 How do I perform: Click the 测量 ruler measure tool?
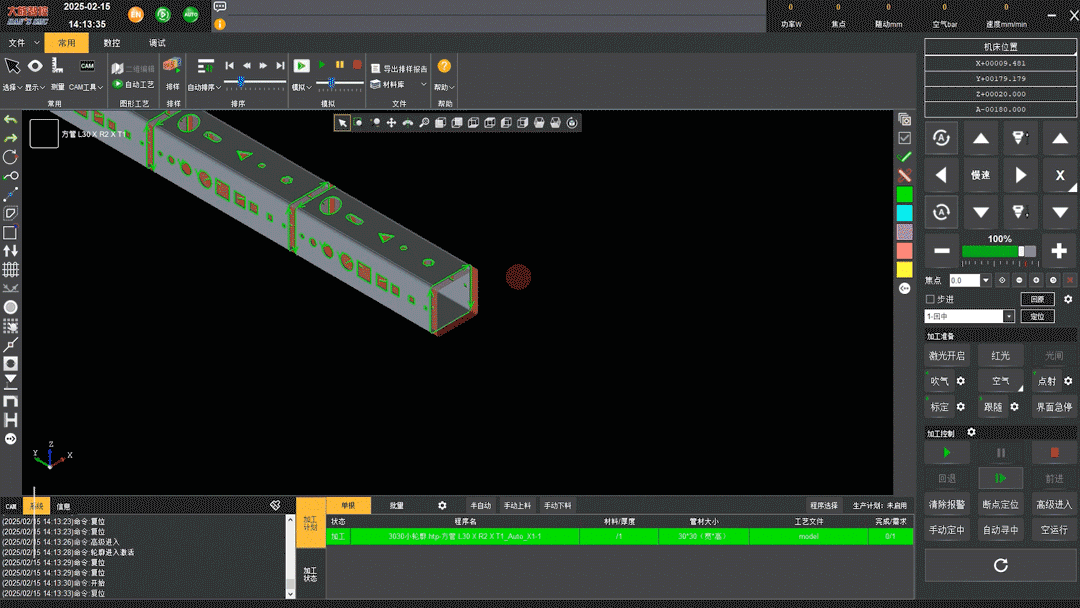tap(58, 67)
